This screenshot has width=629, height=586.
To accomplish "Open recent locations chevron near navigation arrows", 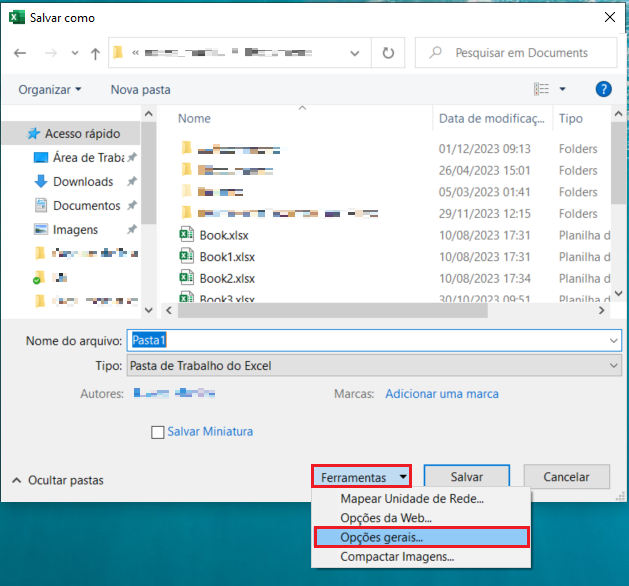I will tap(75, 53).
